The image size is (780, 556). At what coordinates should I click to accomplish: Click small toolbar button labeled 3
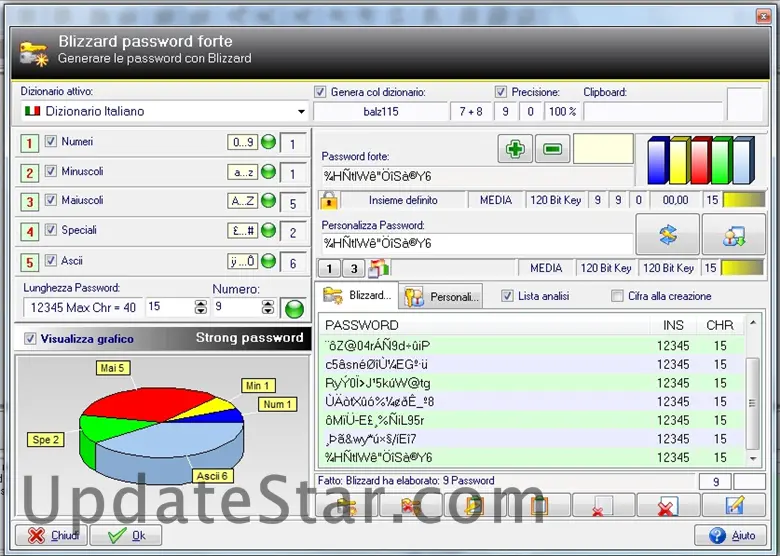[354, 269]
